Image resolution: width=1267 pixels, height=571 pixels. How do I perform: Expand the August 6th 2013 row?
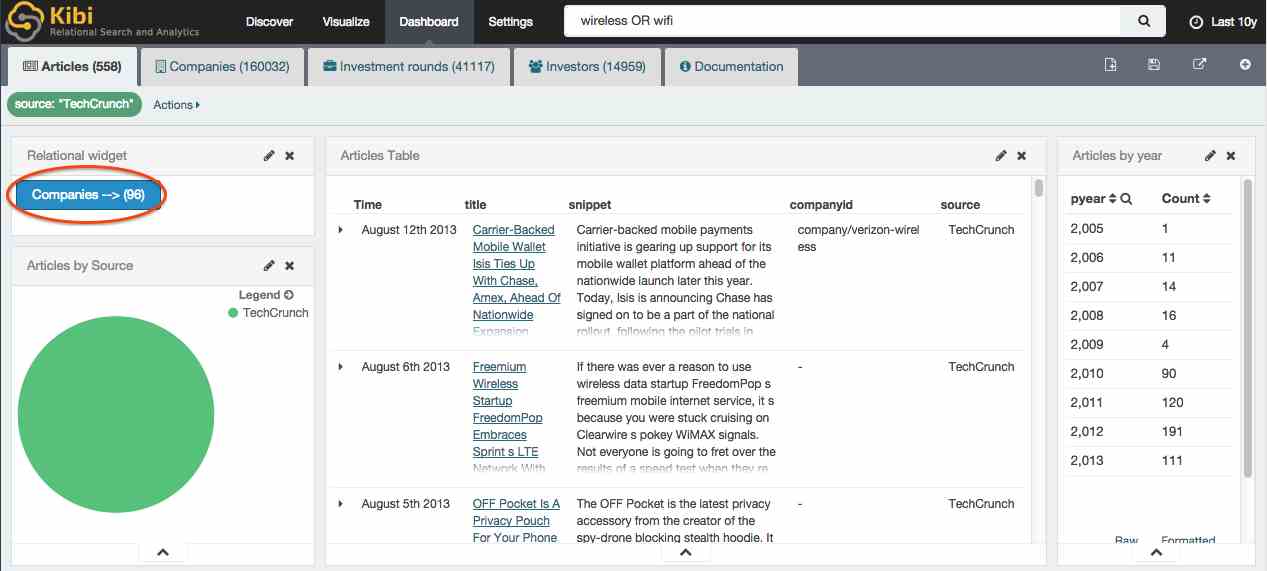coord(340,367)
